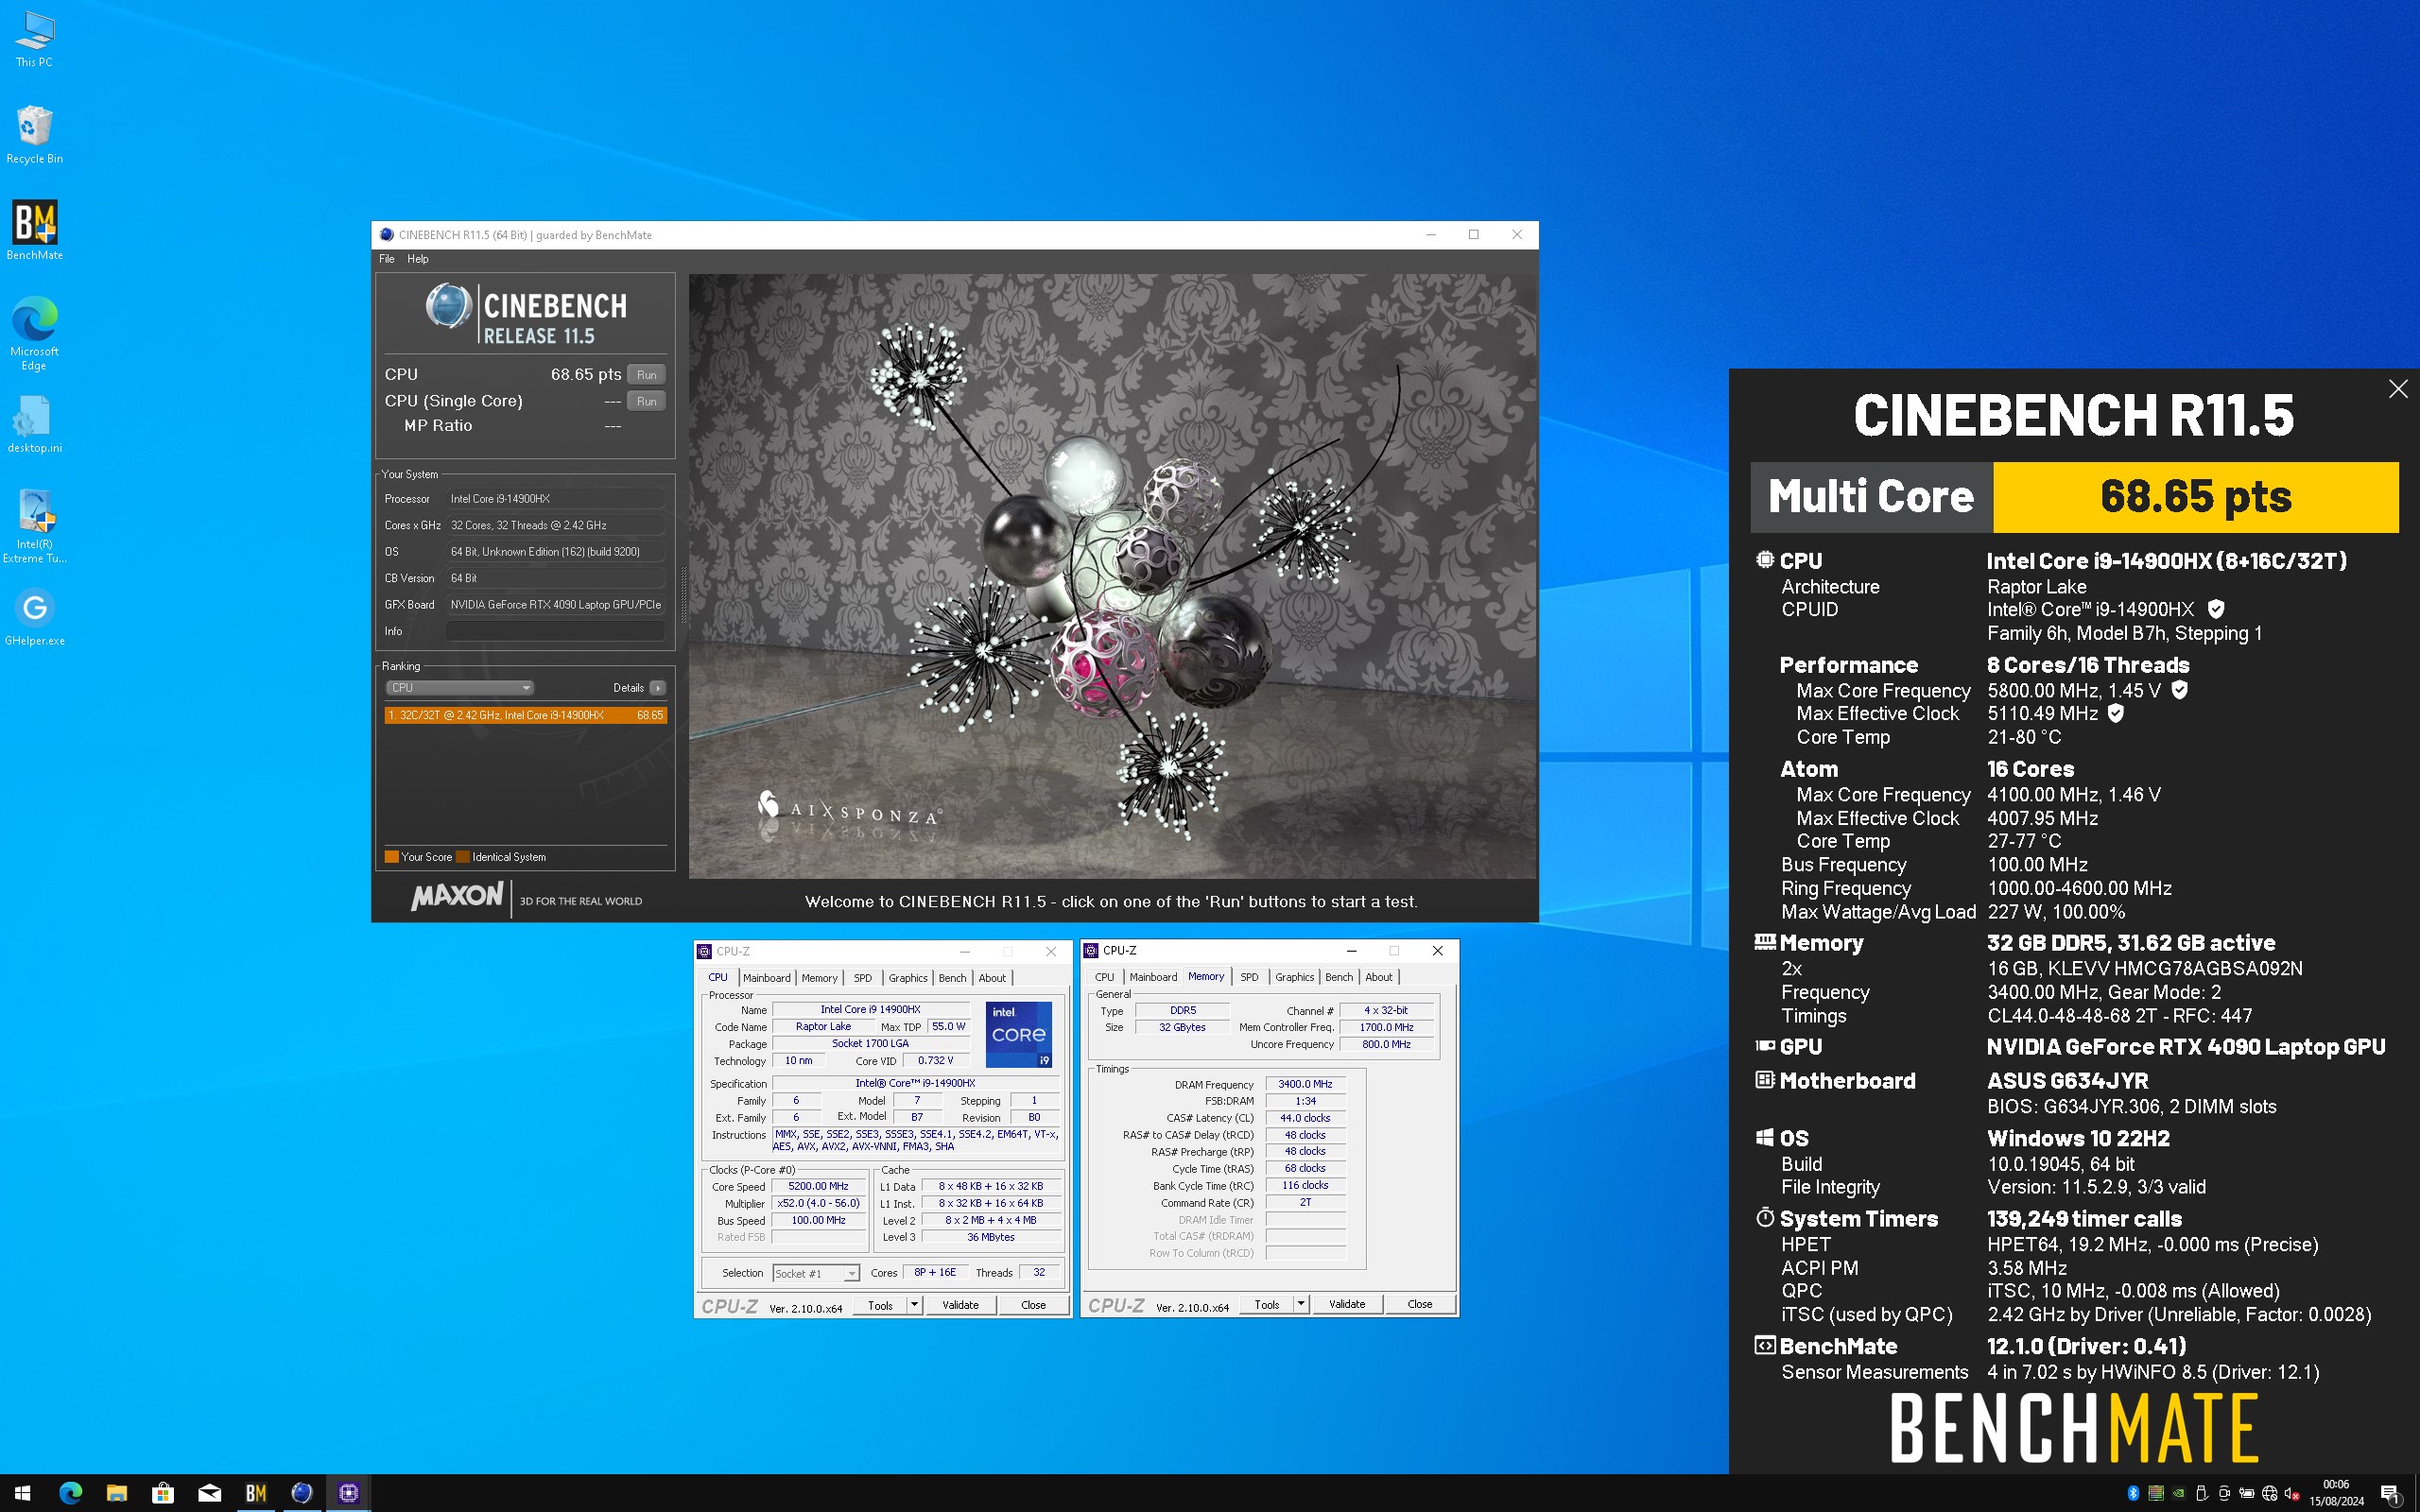The width and height of the screenshot is (2420, 1512).
Task: Open File Explorer from the taskbar
Action: 117,1493
